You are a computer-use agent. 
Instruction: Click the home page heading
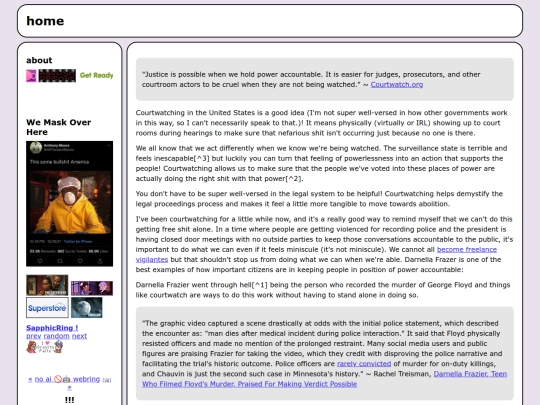pos(45,21)
